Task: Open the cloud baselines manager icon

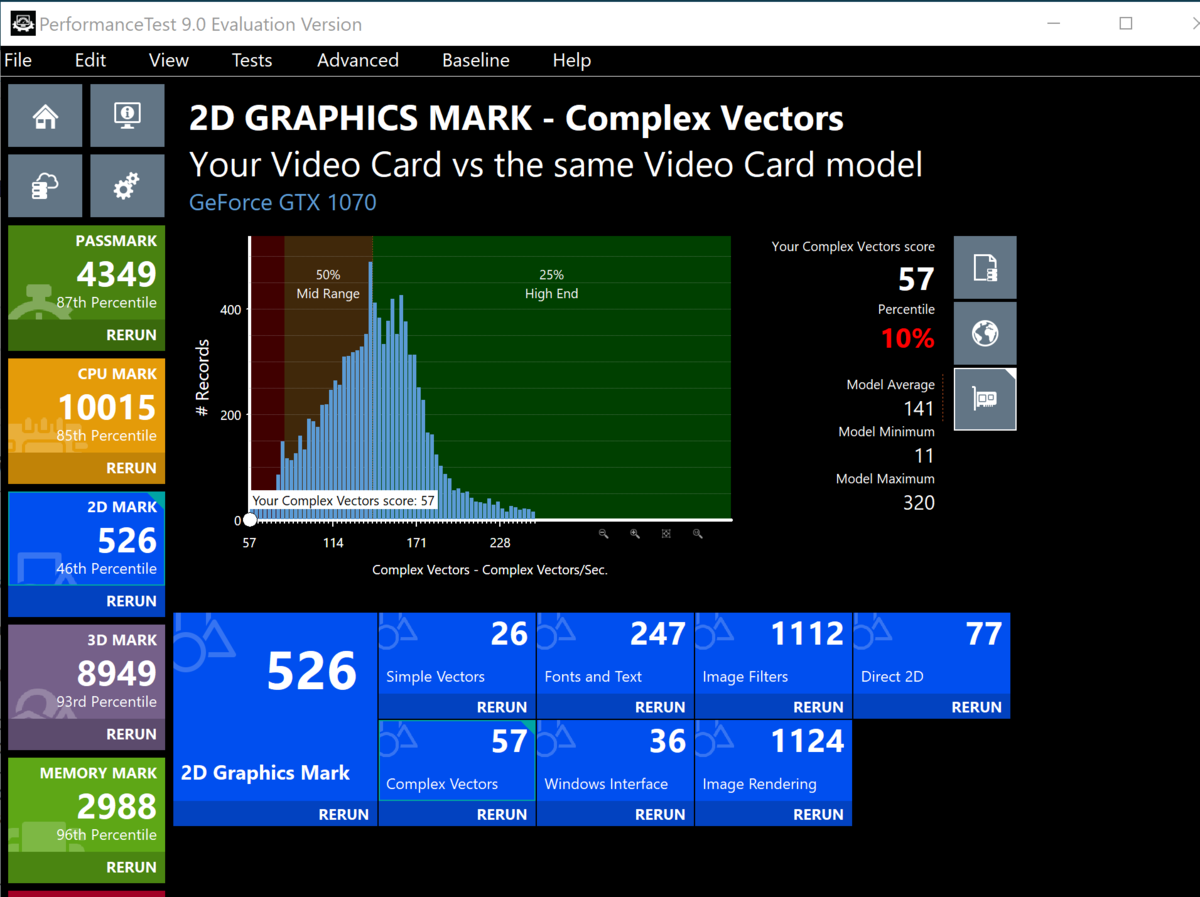Action: [x=45, y=185]
